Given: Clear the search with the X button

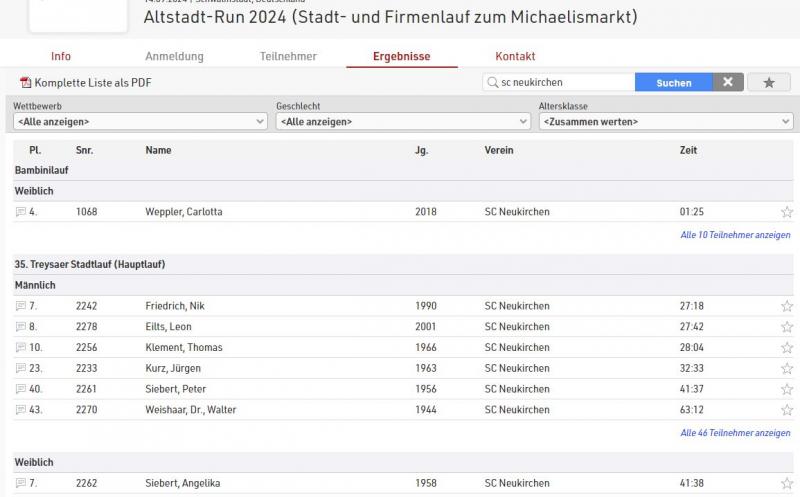Looking at the screenshot, I should [728, 82].
